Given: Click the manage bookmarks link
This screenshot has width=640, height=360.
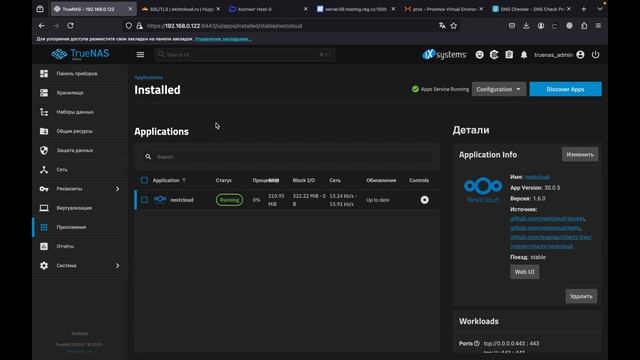Looking at the screenshot, I should click(223, 39).
